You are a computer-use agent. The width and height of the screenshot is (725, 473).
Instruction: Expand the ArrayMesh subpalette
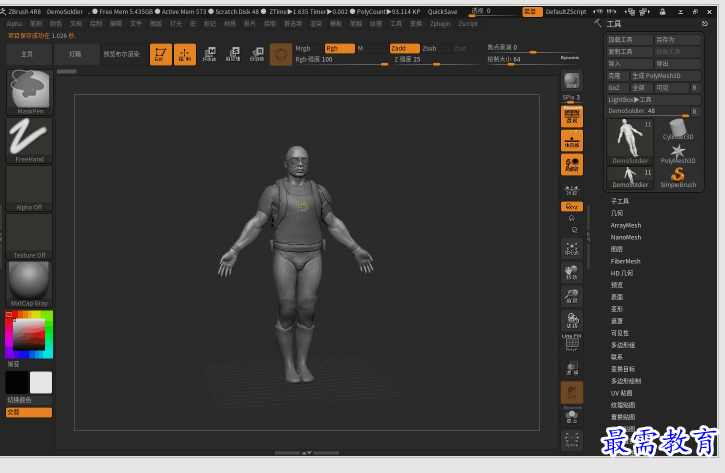626,225
